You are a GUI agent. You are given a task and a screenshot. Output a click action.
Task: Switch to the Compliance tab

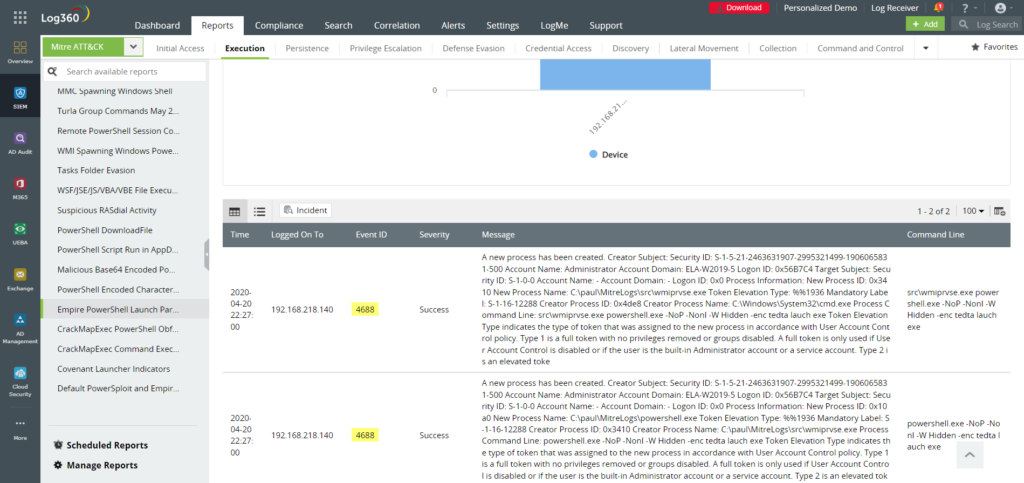coord(279,25)
